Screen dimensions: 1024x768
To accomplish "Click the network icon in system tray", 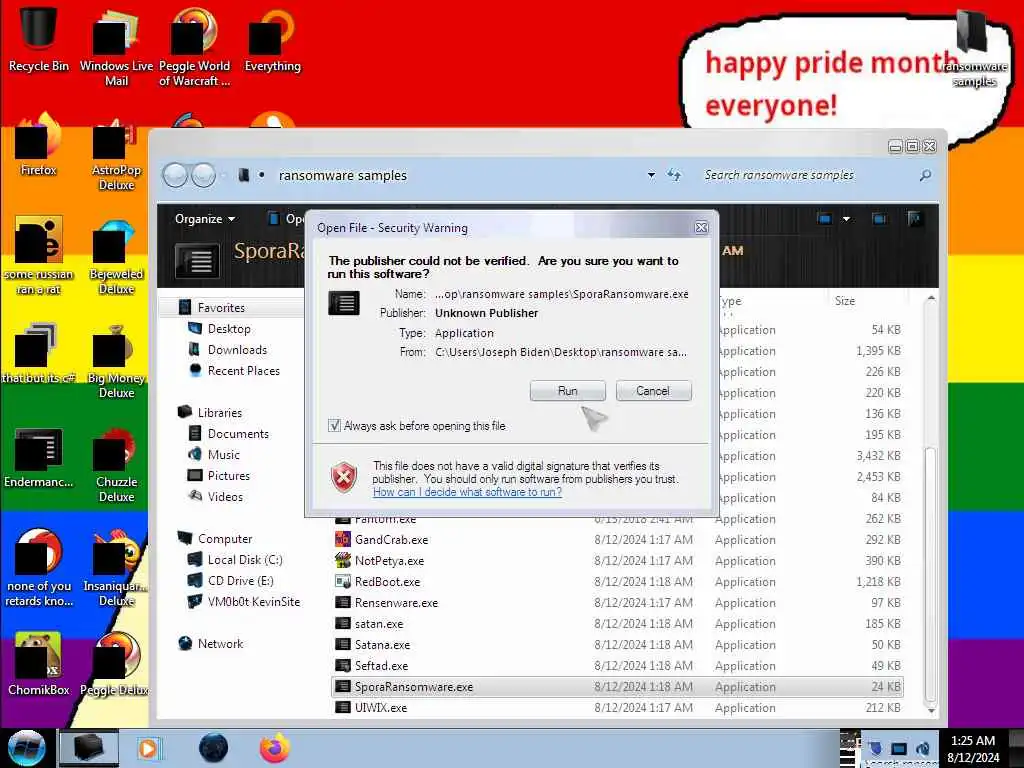I will coord(899,749).
